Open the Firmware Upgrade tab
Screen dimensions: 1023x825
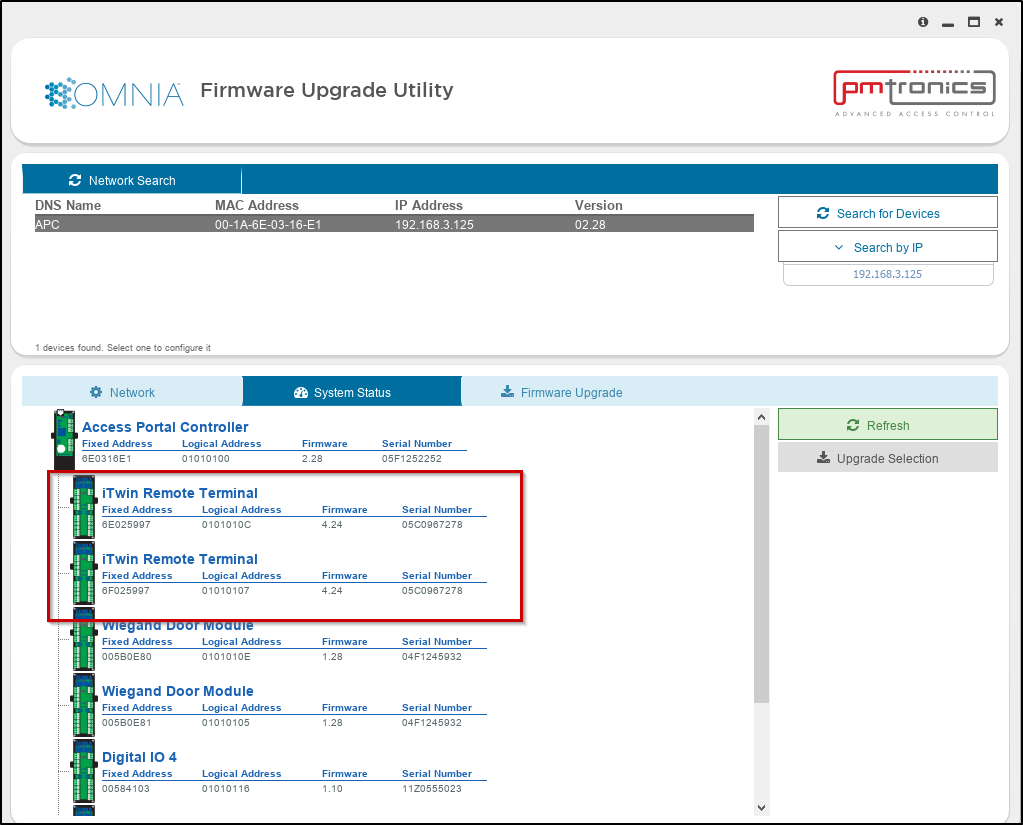coord(562,392)
